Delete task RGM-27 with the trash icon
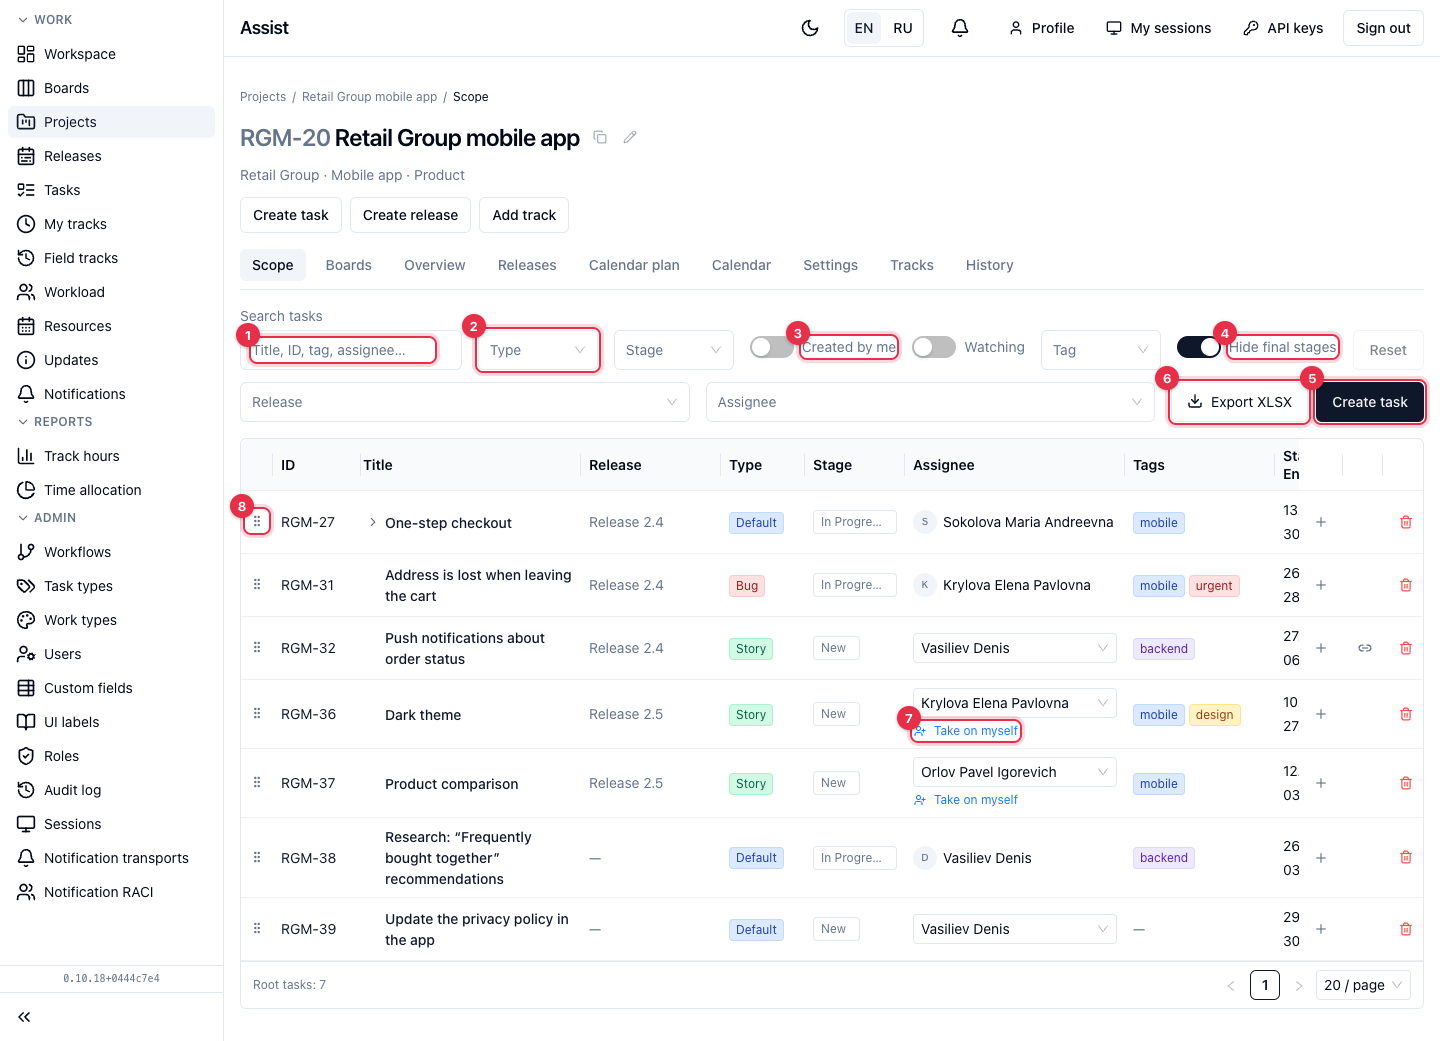The height and width of the screenshot is (1041, 1440). point(1406,522)
